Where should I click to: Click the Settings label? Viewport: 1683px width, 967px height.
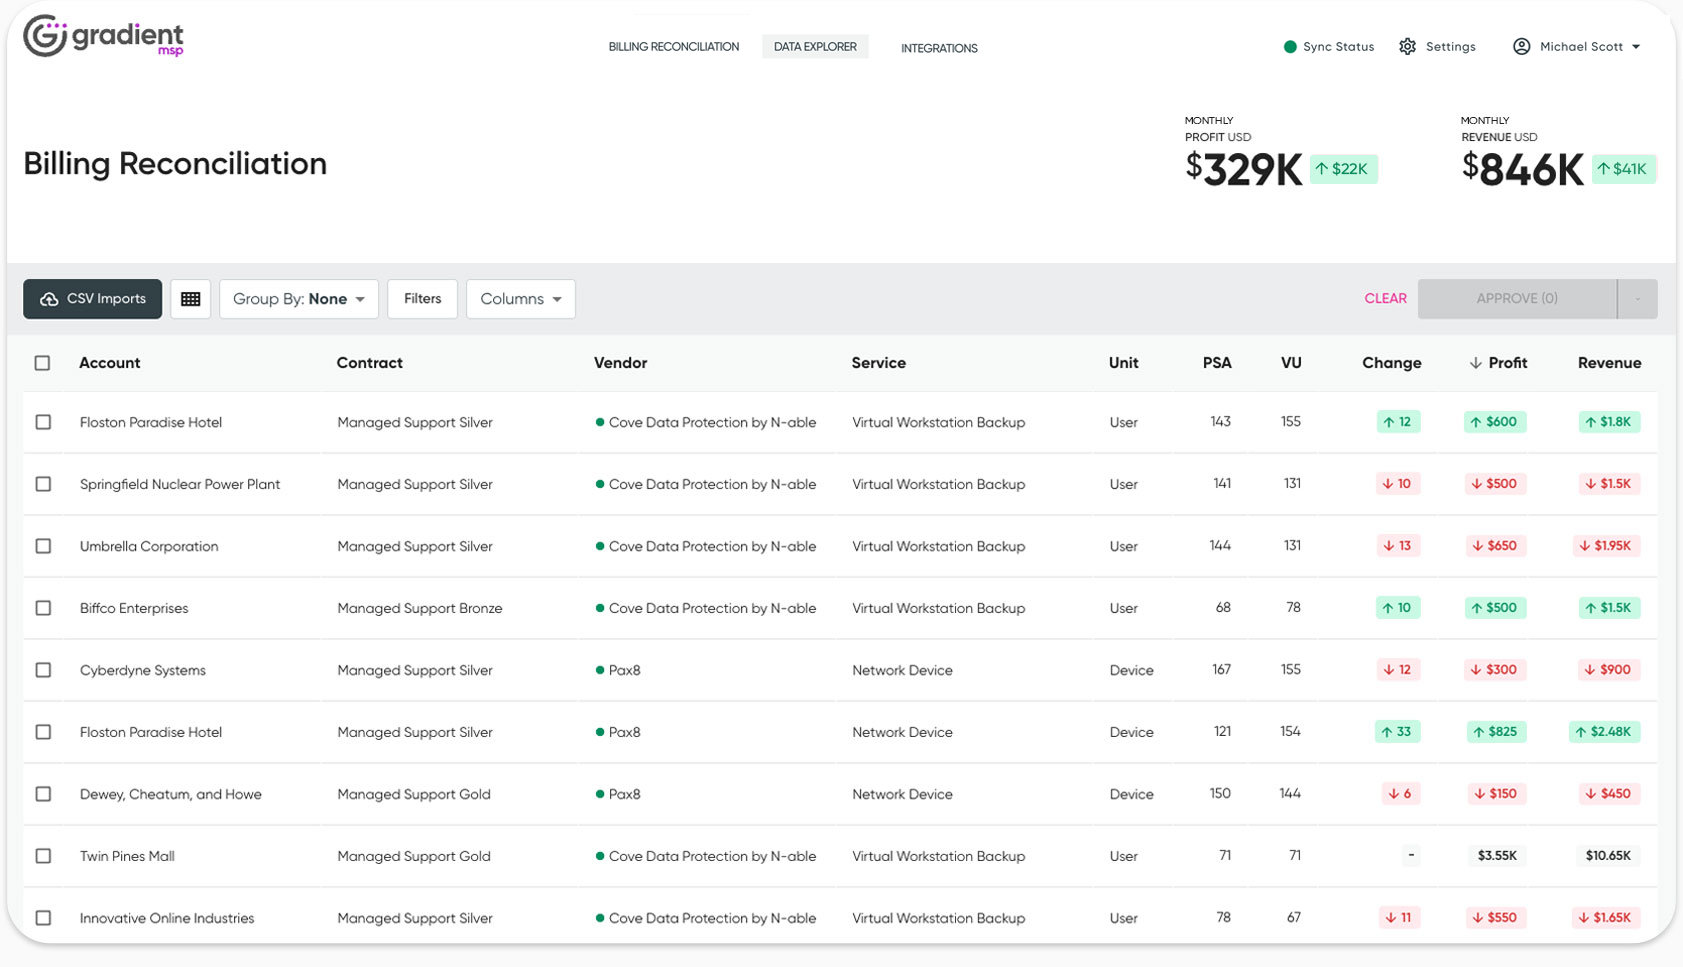1450,47
